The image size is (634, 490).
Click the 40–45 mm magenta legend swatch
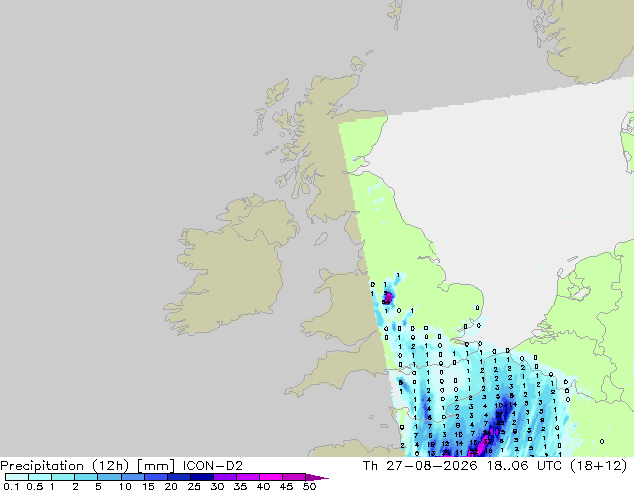(x=271, y=477)
